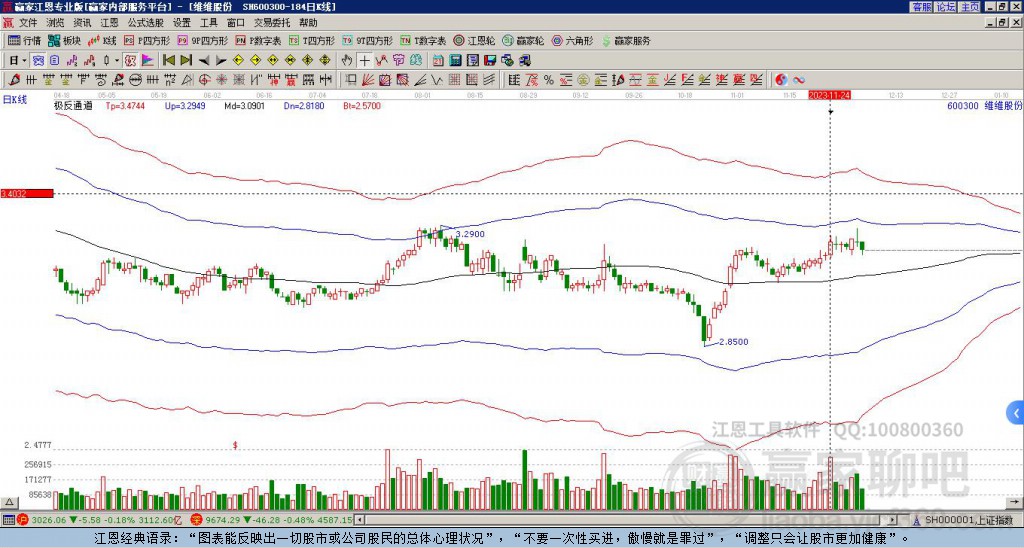Click the red dollar marker above volume
This screenshot has height=548, width=1024.
pyautogui.click(x=235, y=445)
